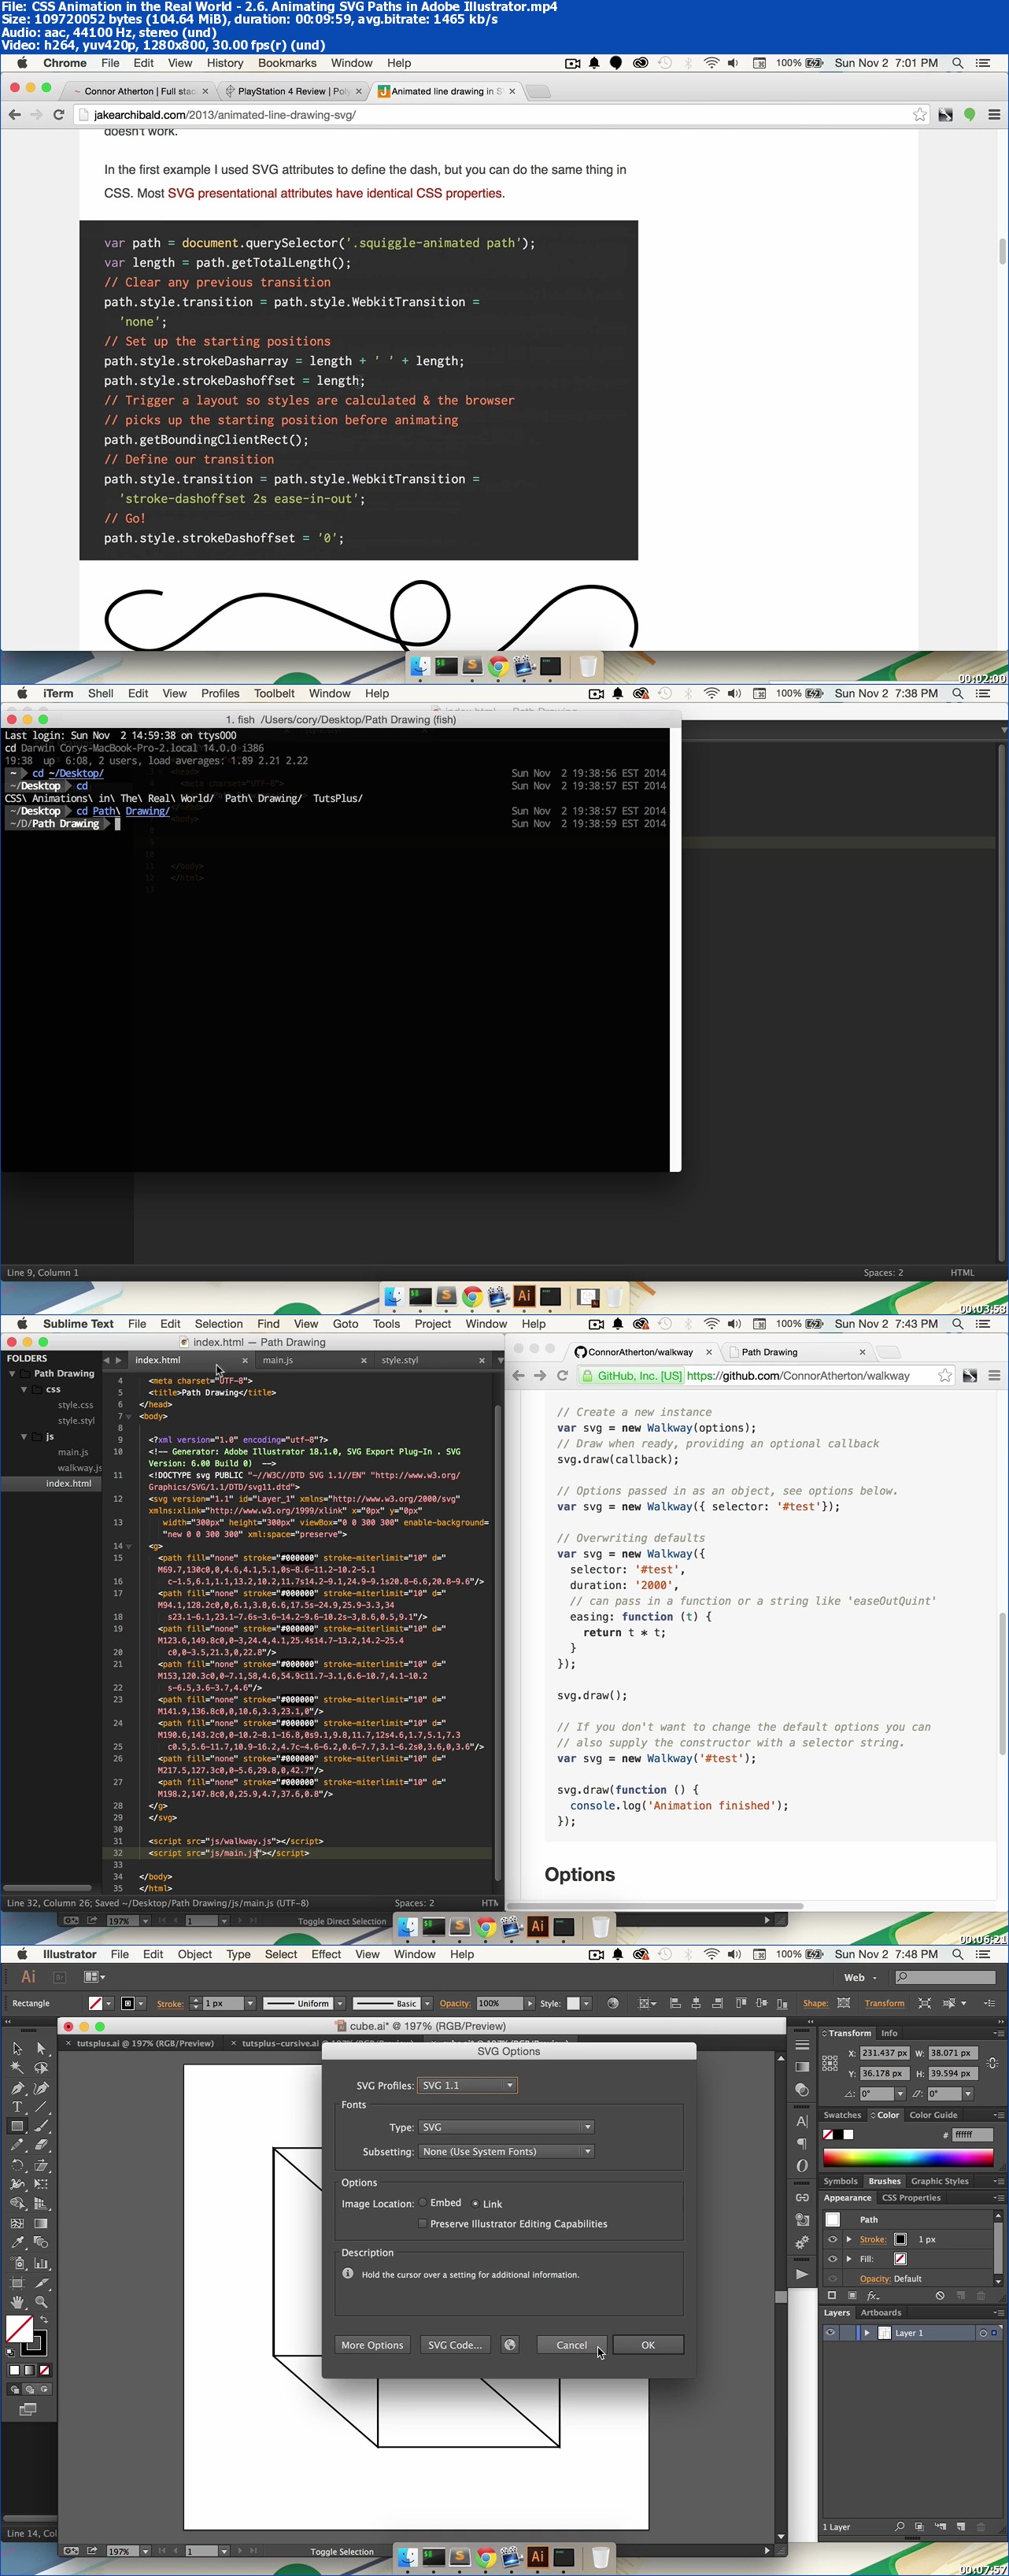Select the Zoom magnifier tool
Screen dimensions: 1009x2576
[41, 2301]
